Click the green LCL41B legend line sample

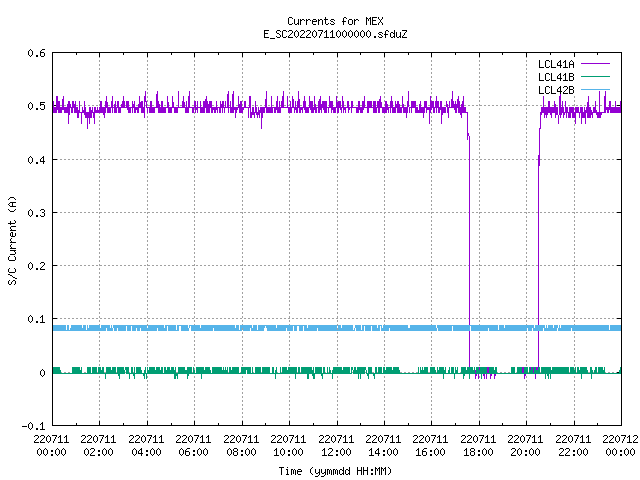click(x=595, y=77)
